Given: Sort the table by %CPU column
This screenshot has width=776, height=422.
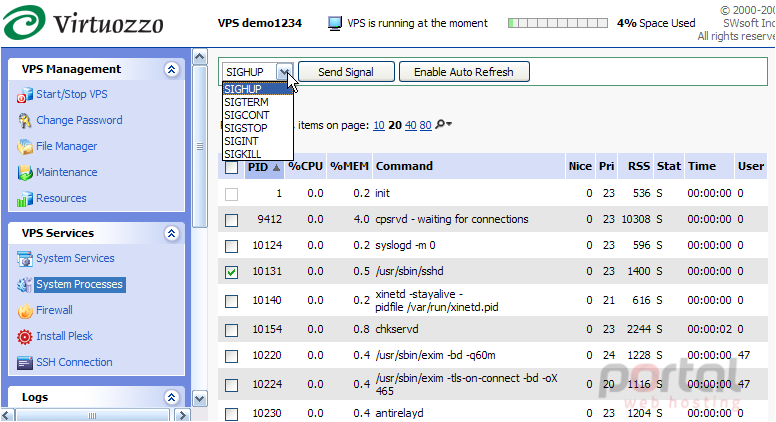Looking at the screenshot, I should [x=305, y=166].
